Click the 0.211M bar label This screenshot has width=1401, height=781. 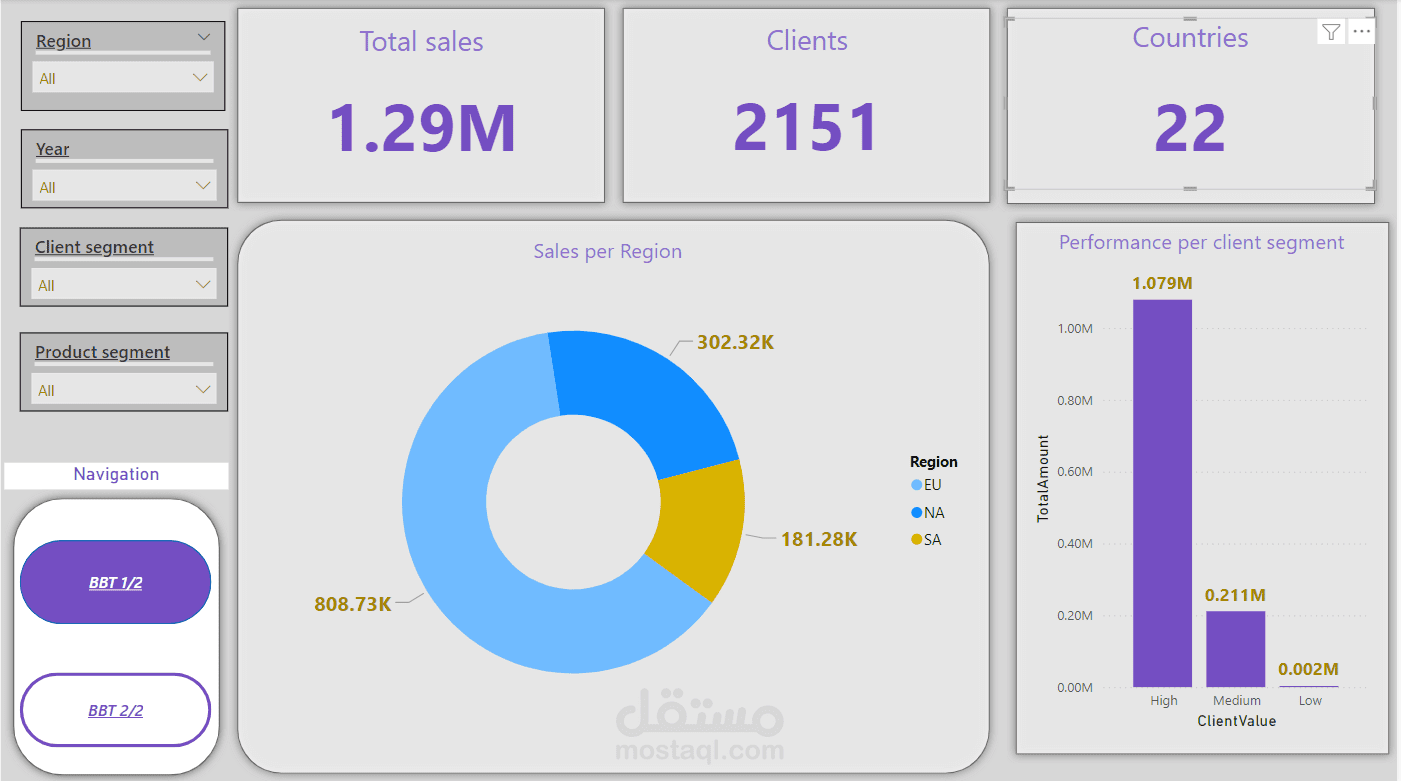(1235, 595)
